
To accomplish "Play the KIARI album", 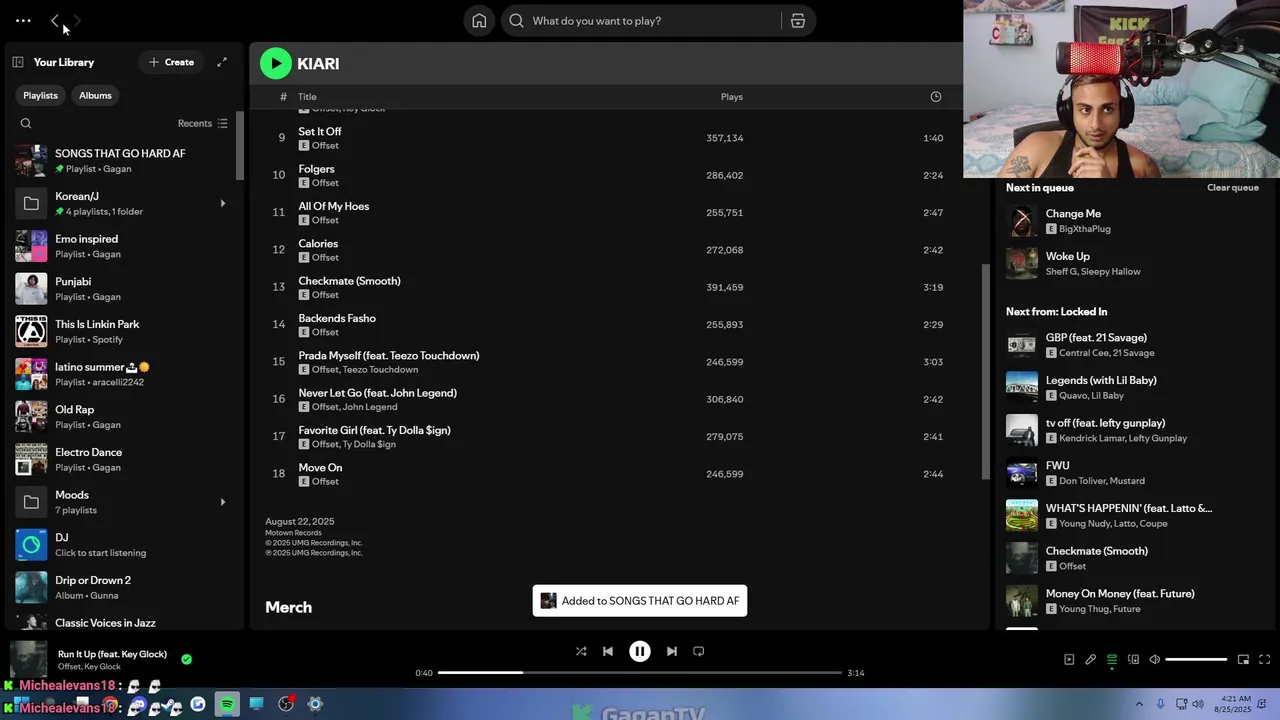I will [276, 63].
